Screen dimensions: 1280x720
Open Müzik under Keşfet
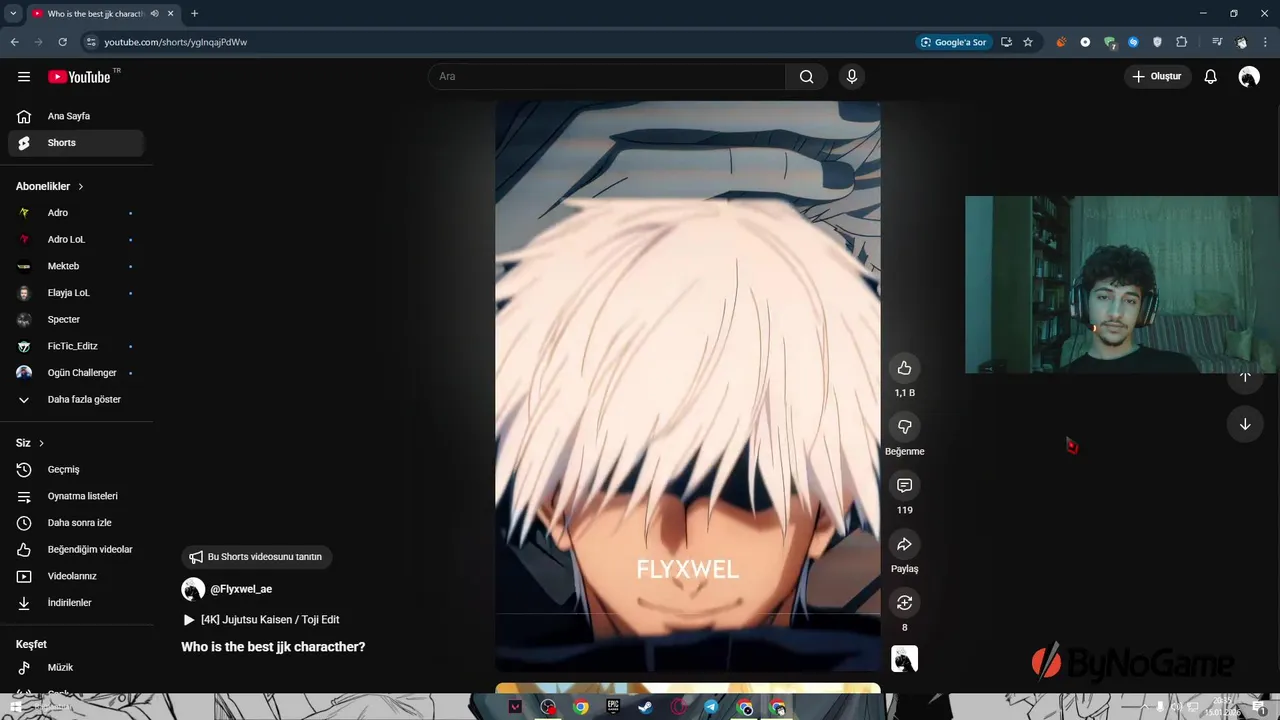coord(76,667)
